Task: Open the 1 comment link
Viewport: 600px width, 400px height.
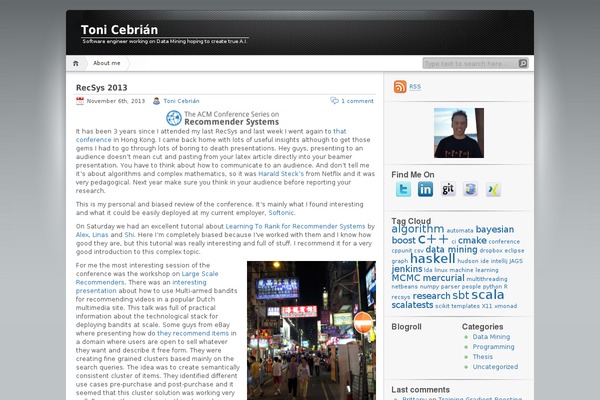Action: [x=357, y=101]
